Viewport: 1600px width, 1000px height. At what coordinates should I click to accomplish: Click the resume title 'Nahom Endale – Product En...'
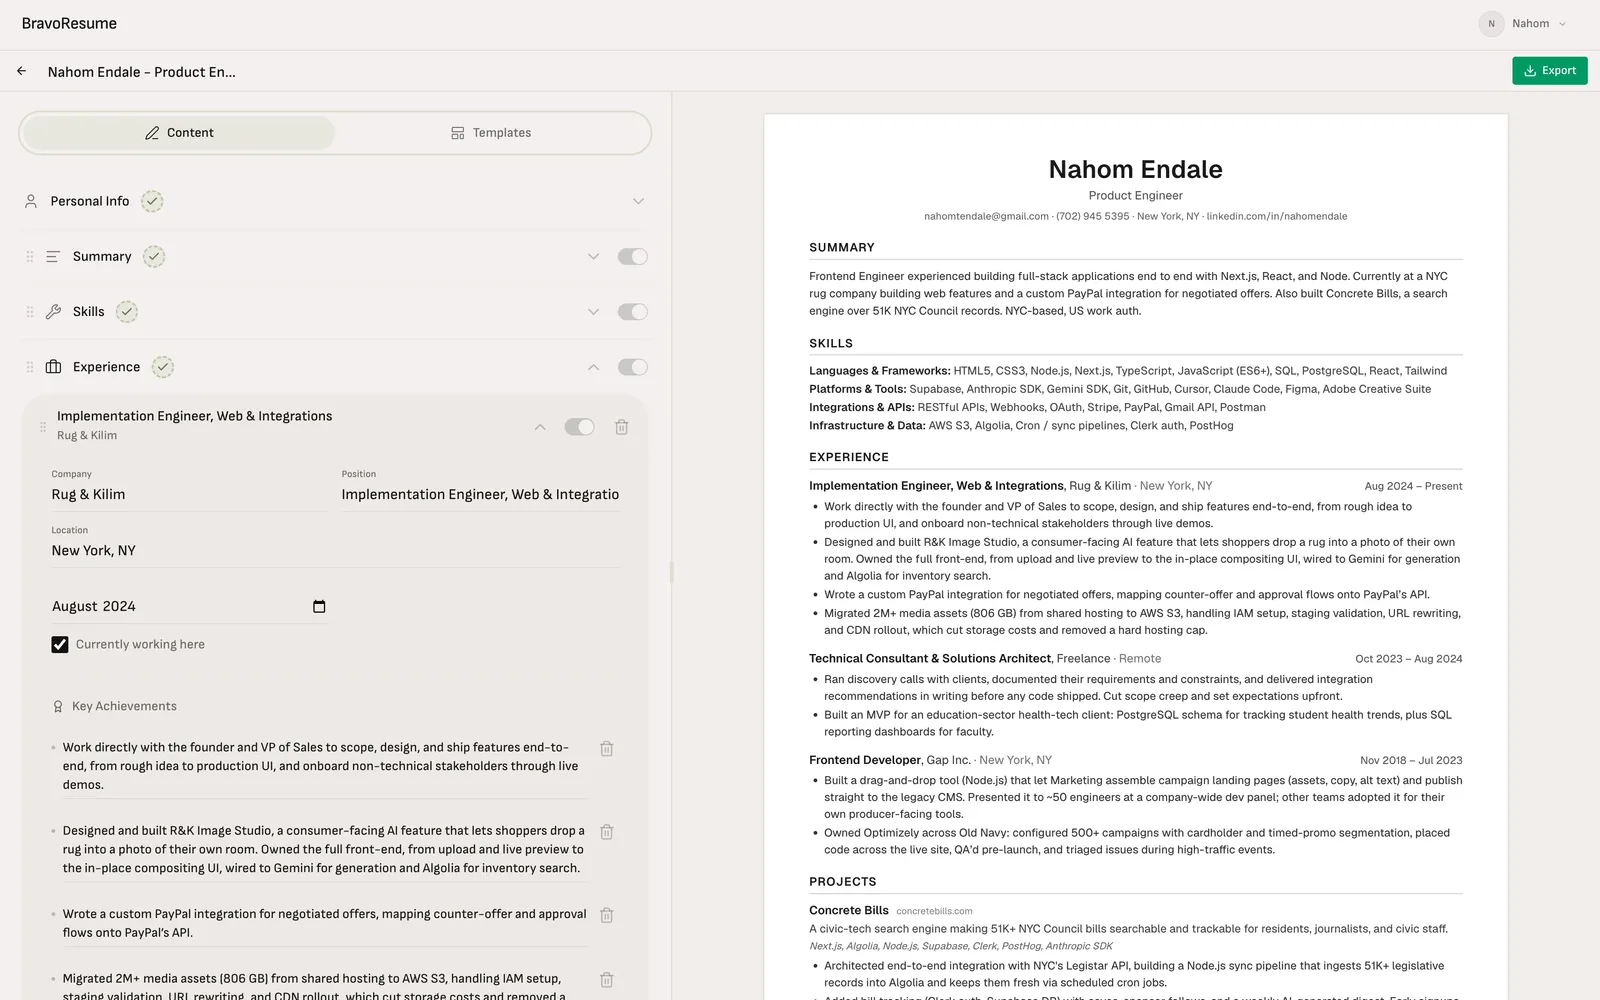[141, 72]
